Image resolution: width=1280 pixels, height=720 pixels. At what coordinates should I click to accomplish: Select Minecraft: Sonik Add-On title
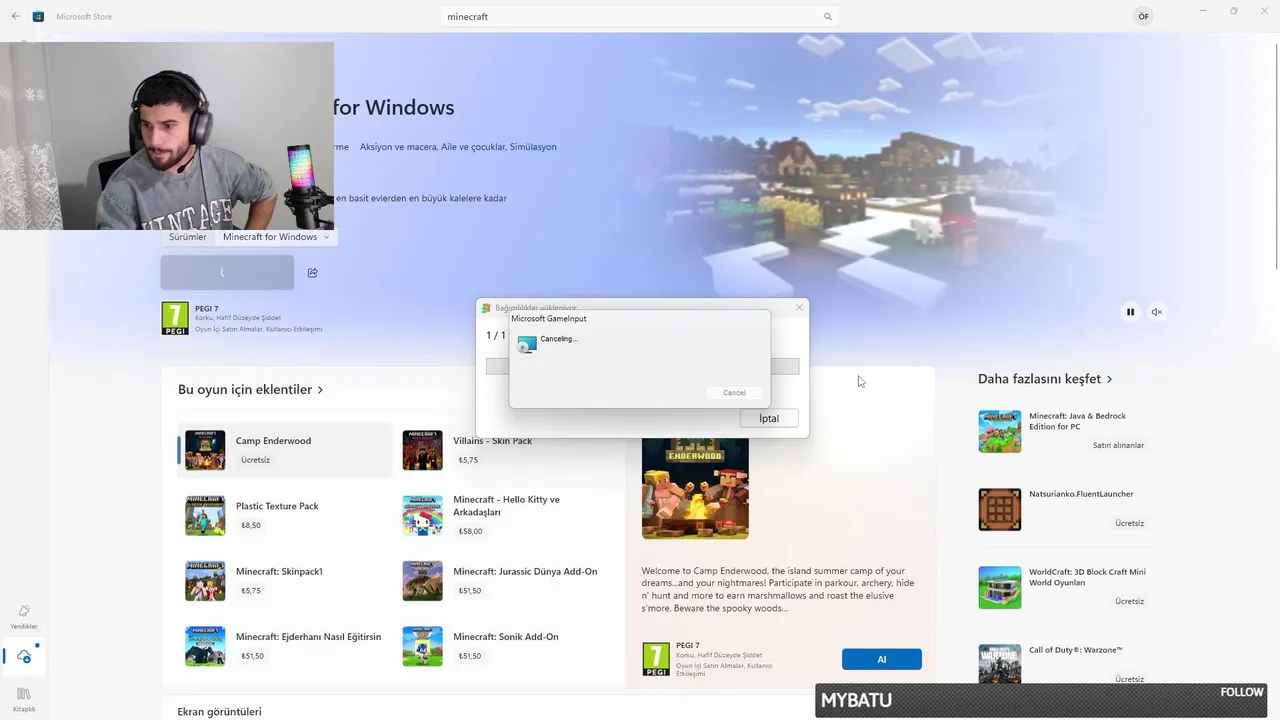(x=506, y=637)
